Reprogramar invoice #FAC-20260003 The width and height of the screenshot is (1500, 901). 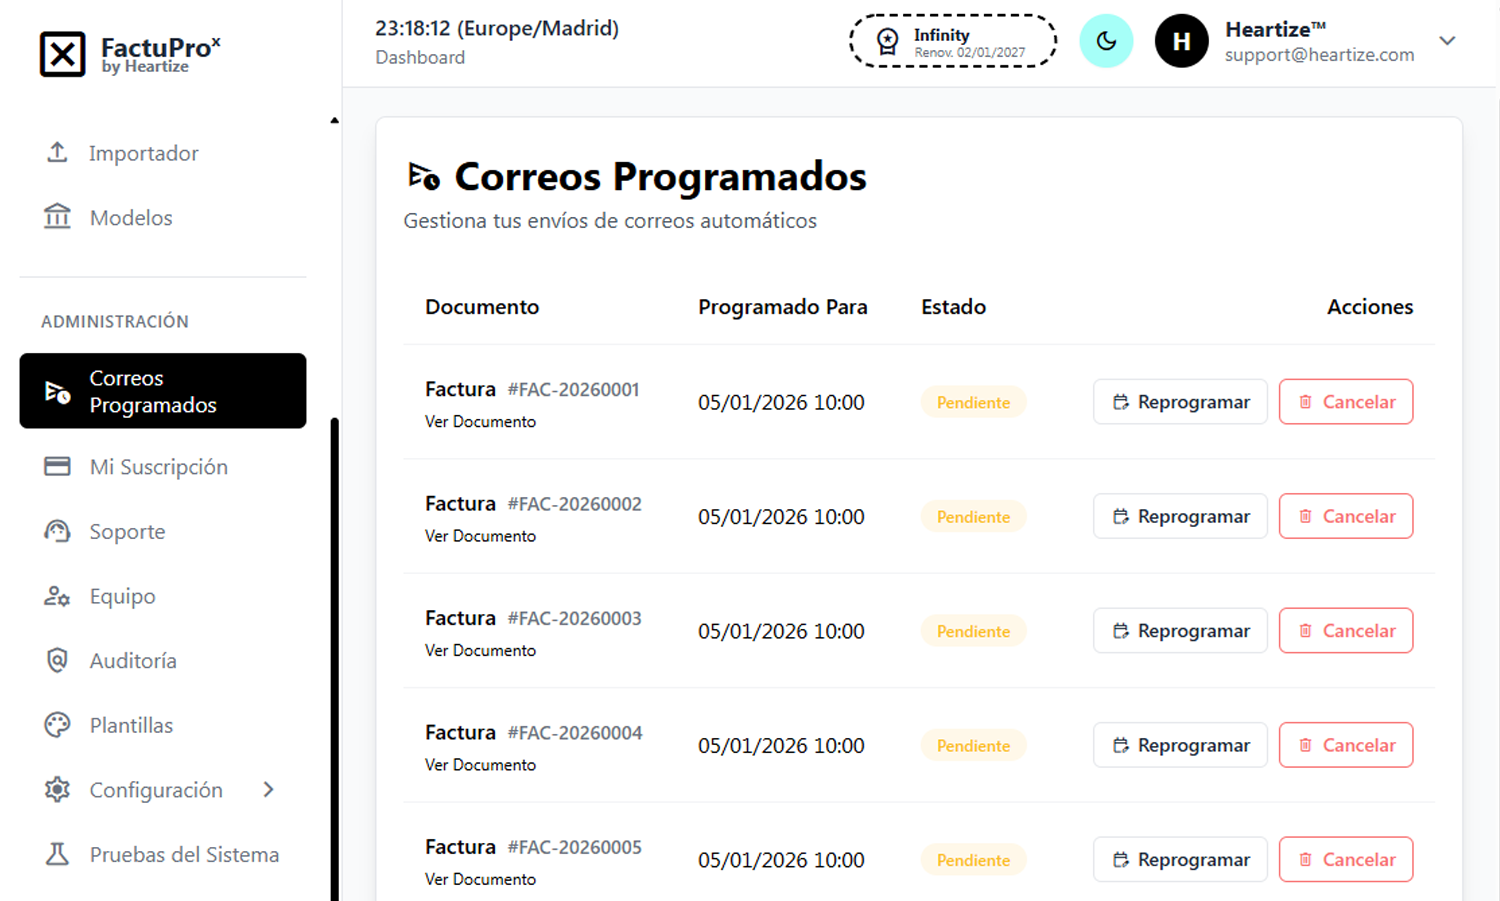click(x=1180, y=630)
